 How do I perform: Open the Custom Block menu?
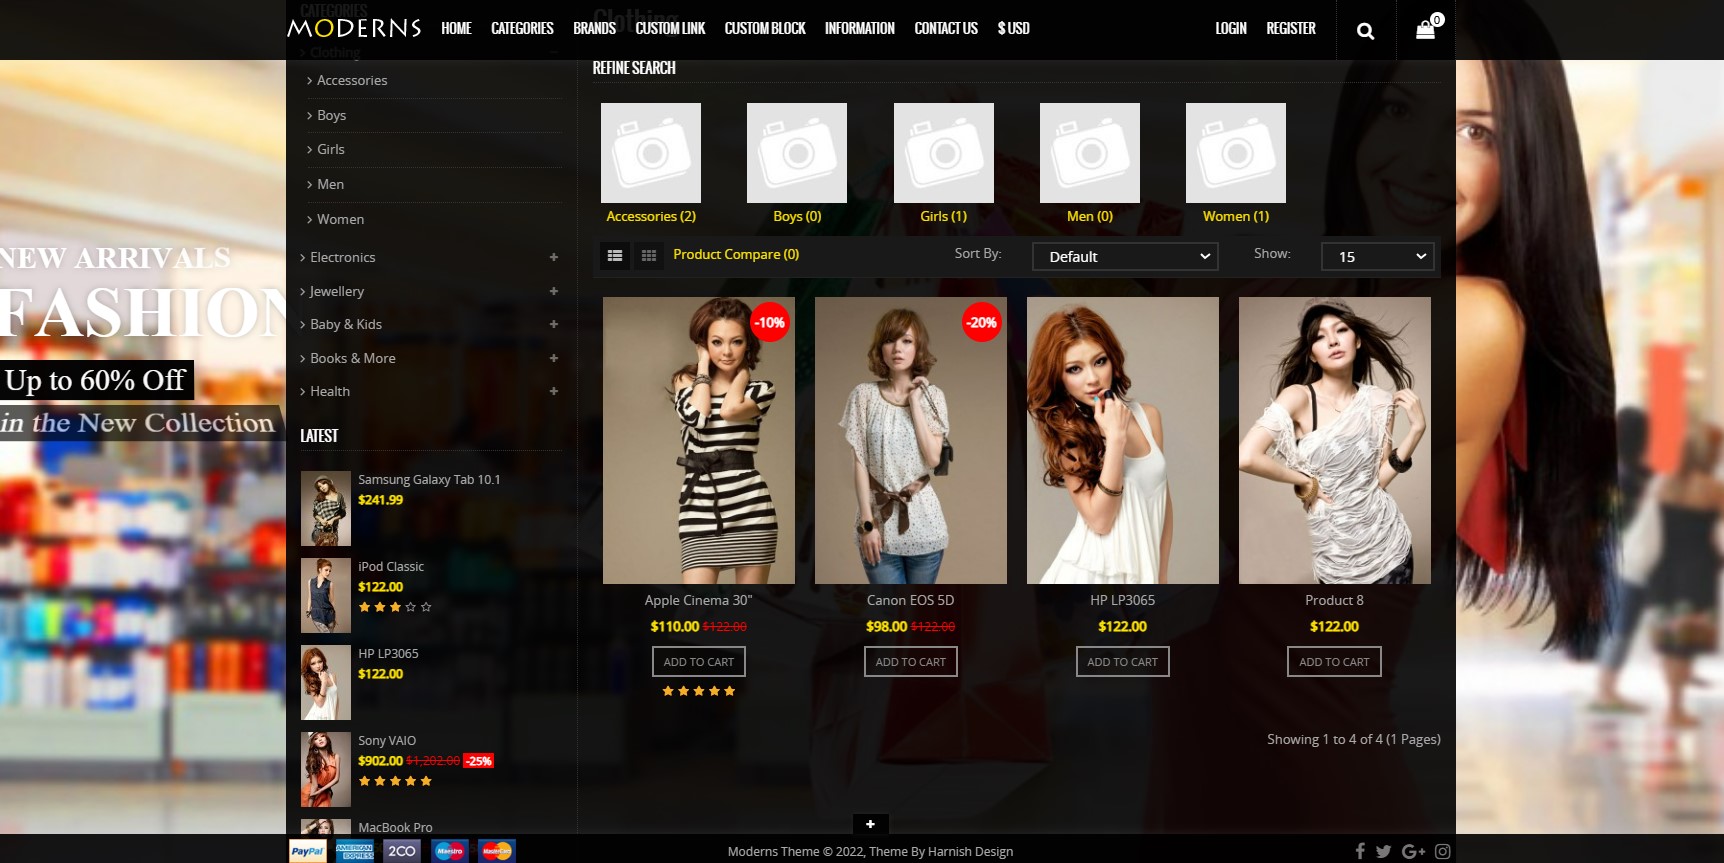tap(765, 28)
